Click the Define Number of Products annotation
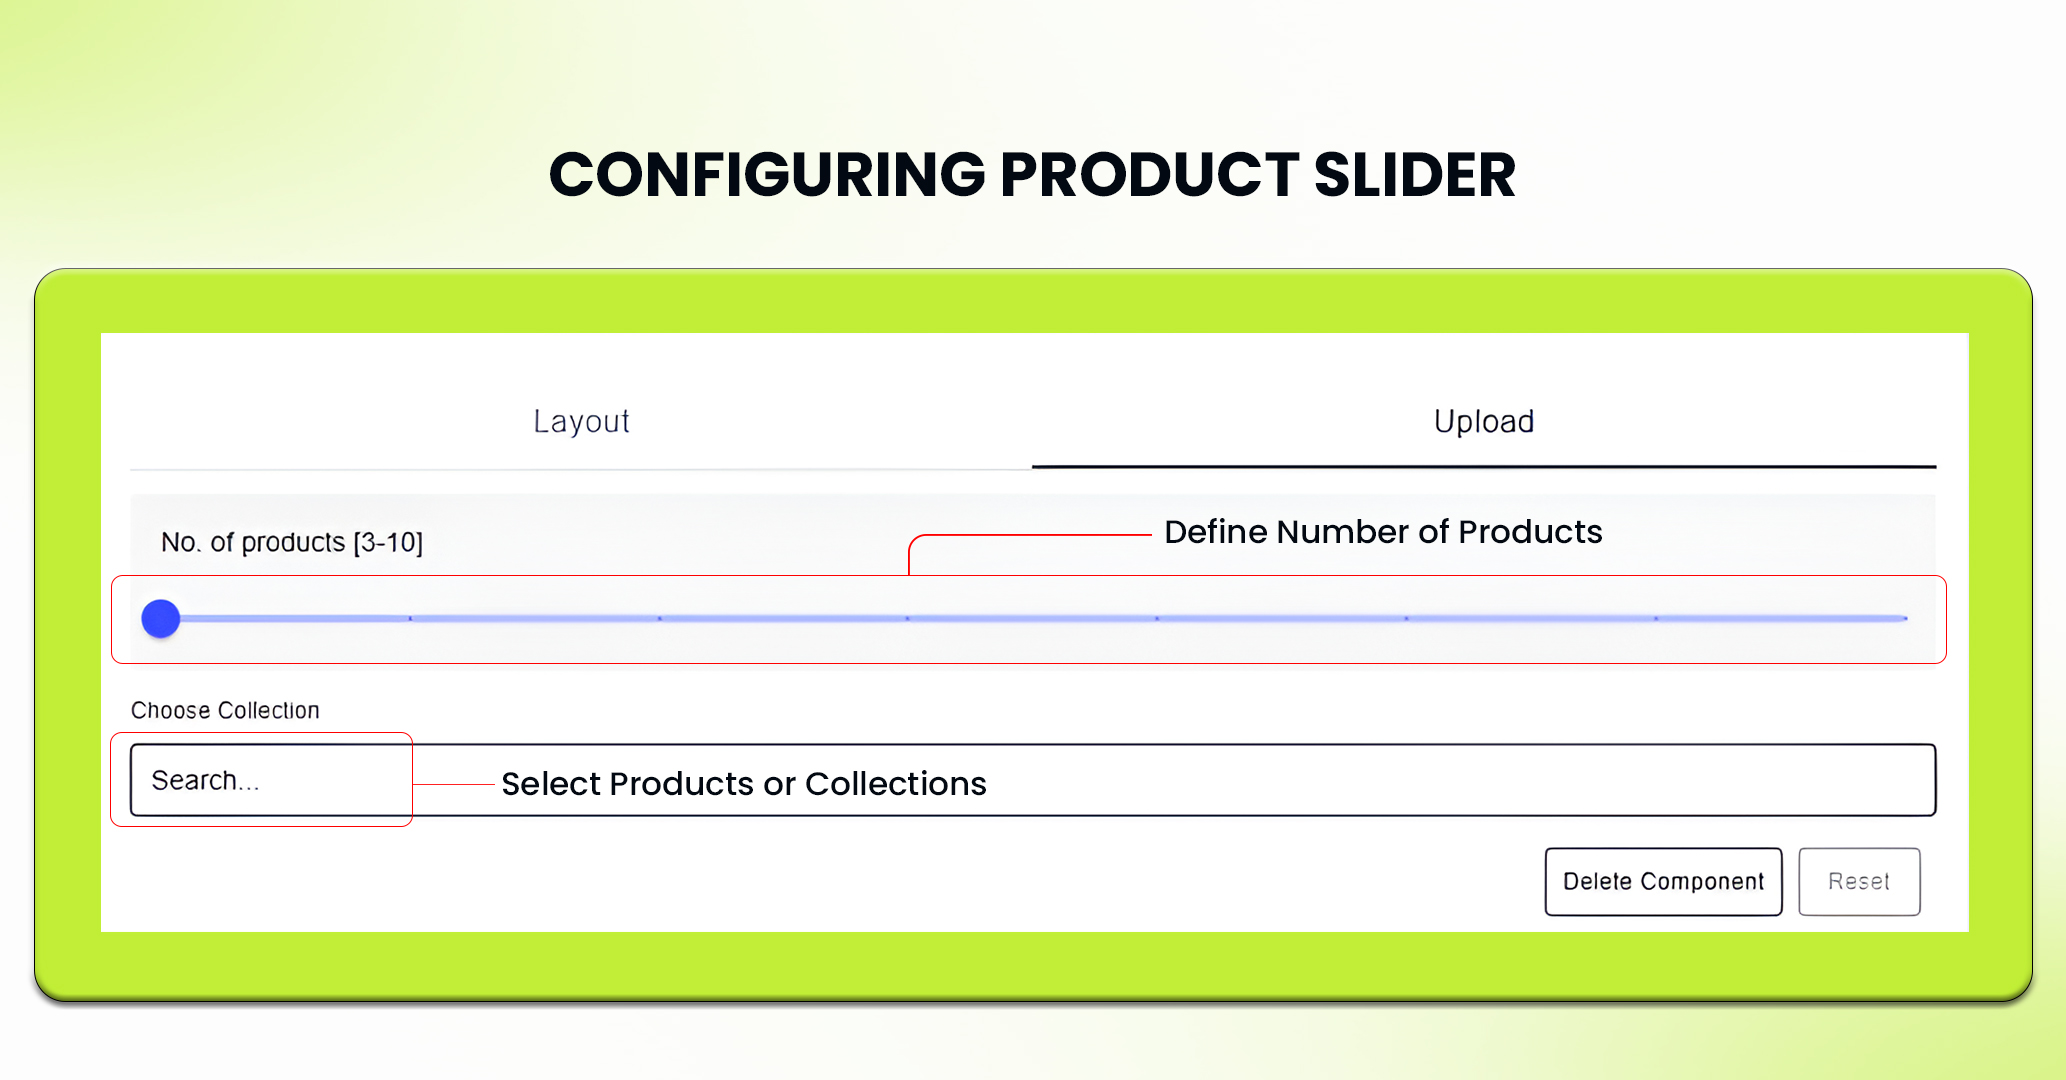Screen dimensions: 2066x1080 tap(1384, 531)
